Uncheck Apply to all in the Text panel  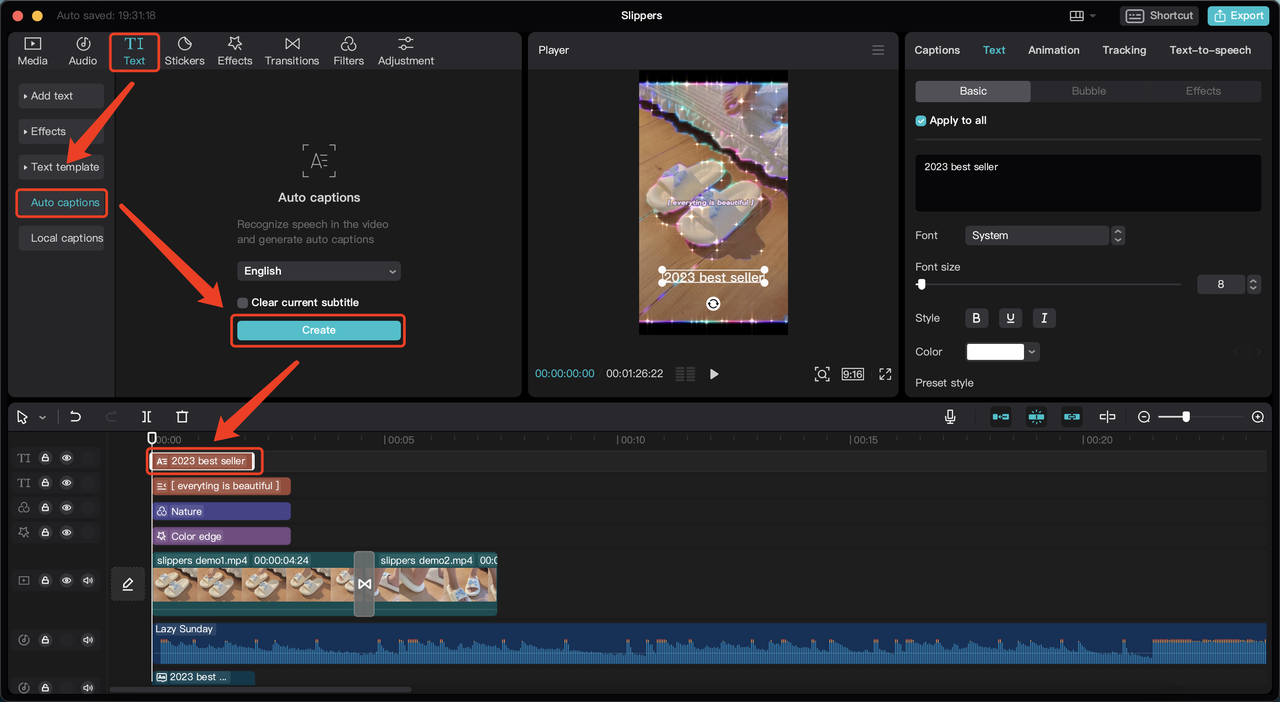920,120
